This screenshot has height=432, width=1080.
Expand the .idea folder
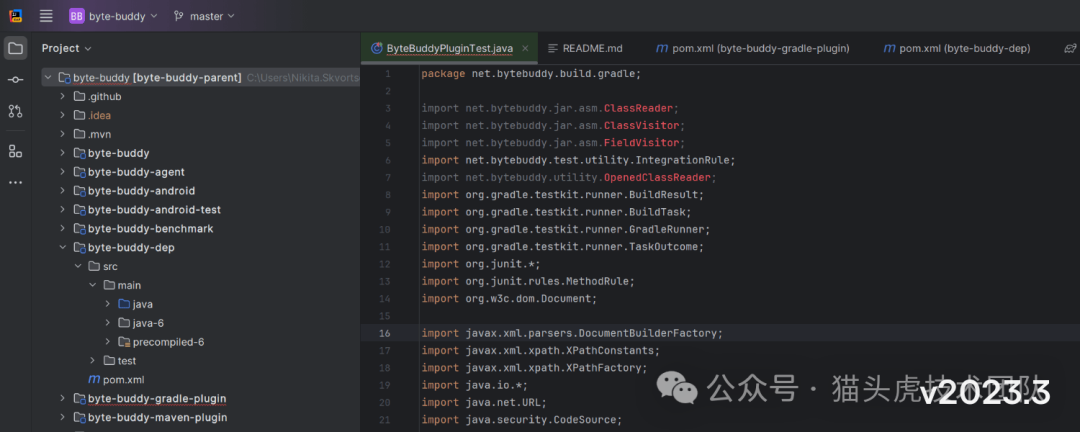(x=63, y=115)
